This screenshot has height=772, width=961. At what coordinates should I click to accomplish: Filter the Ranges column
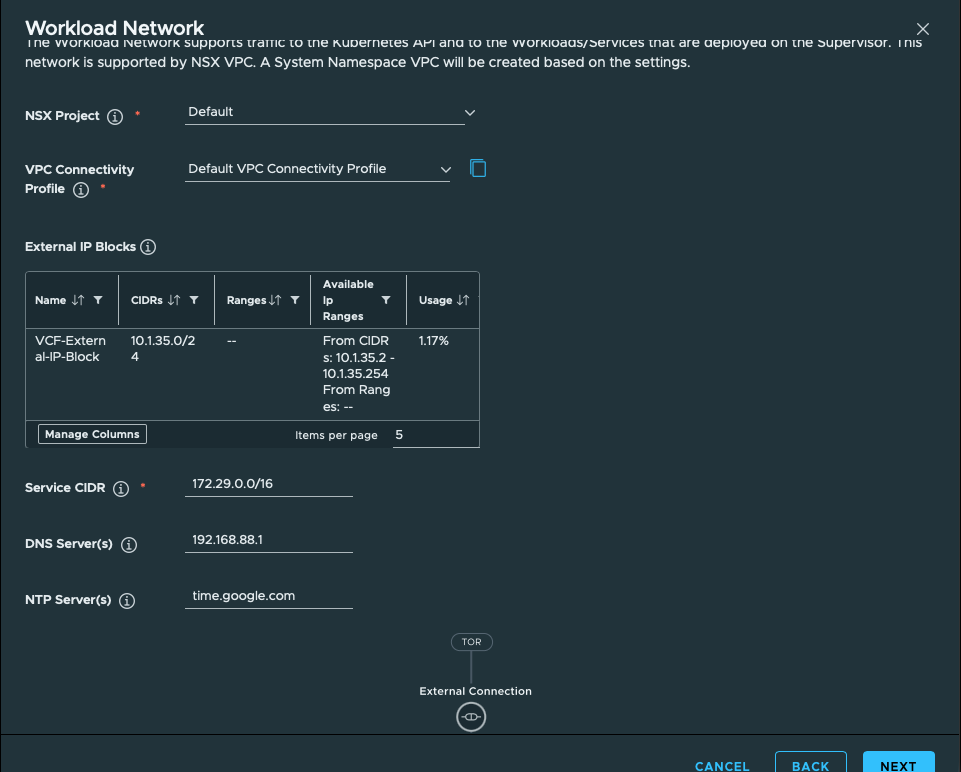(x=295, y=300)
